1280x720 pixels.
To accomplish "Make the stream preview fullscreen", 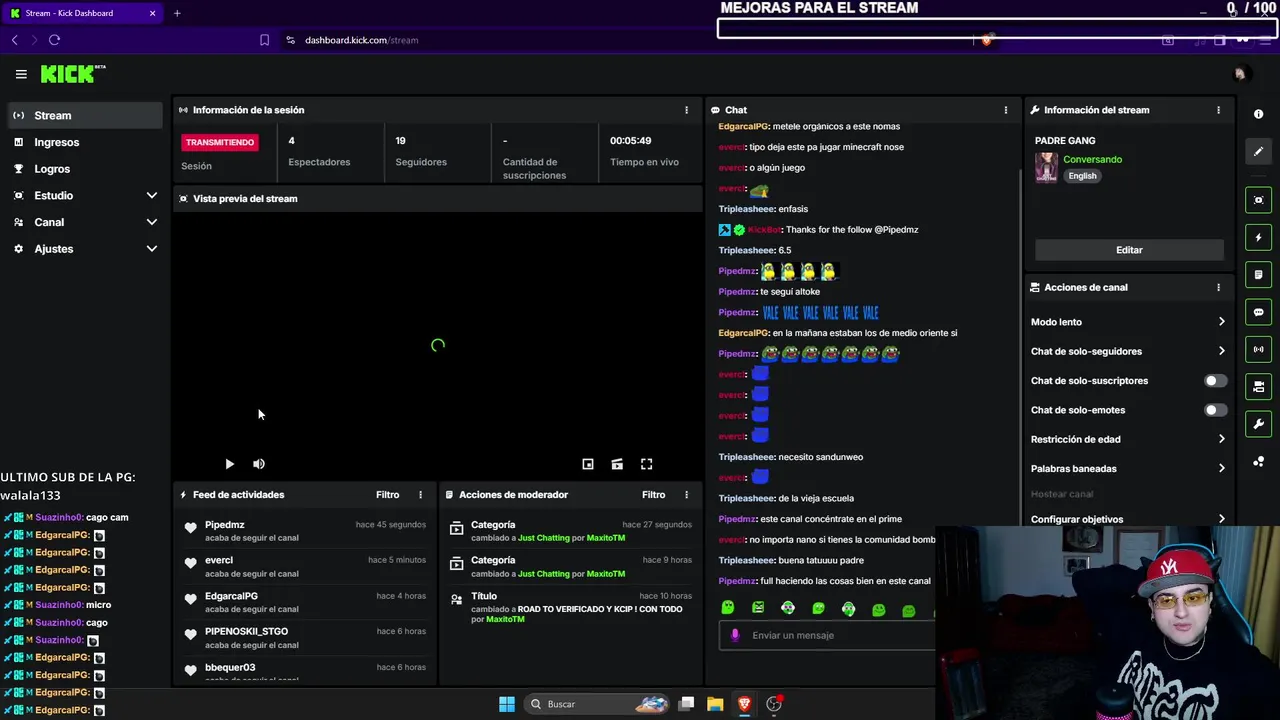I will pyautogui.click(x=647, y=464).
